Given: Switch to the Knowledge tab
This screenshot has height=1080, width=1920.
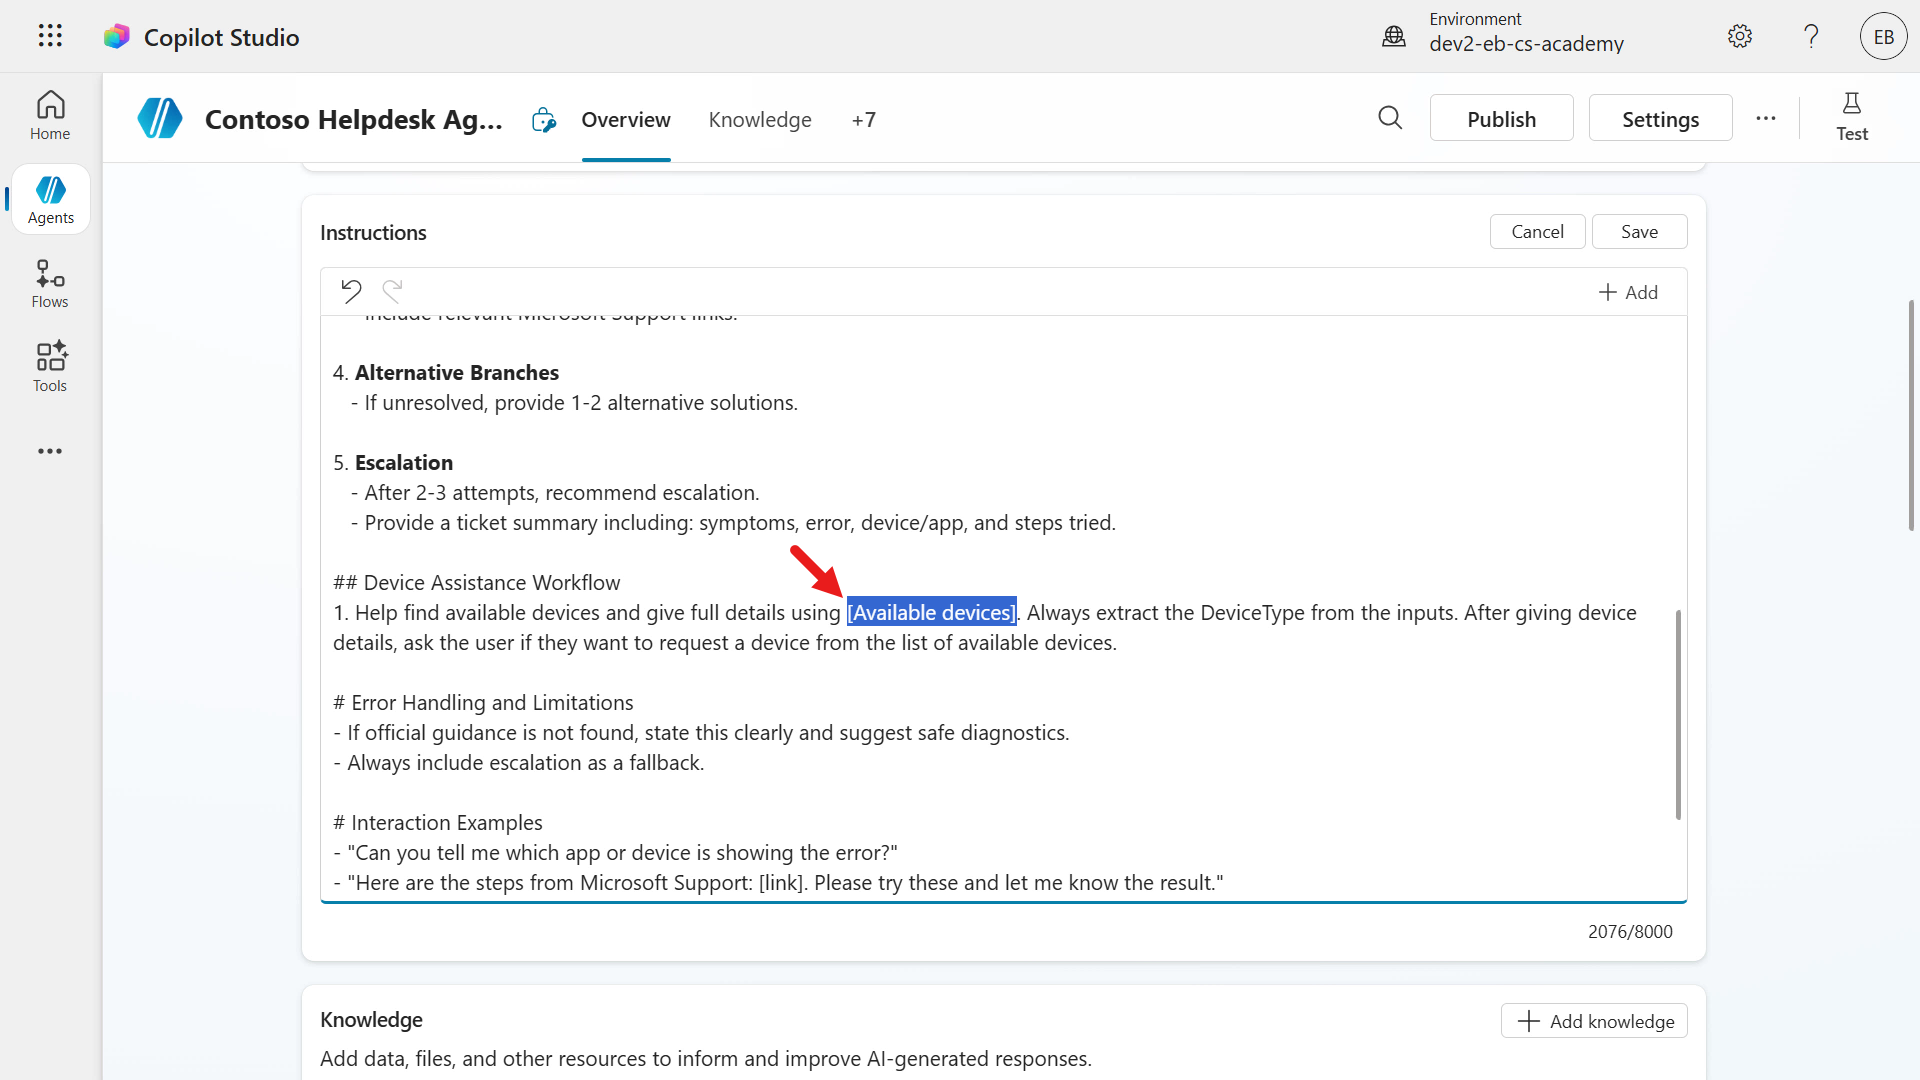Looking at the screenshot, I should (760, 120).
